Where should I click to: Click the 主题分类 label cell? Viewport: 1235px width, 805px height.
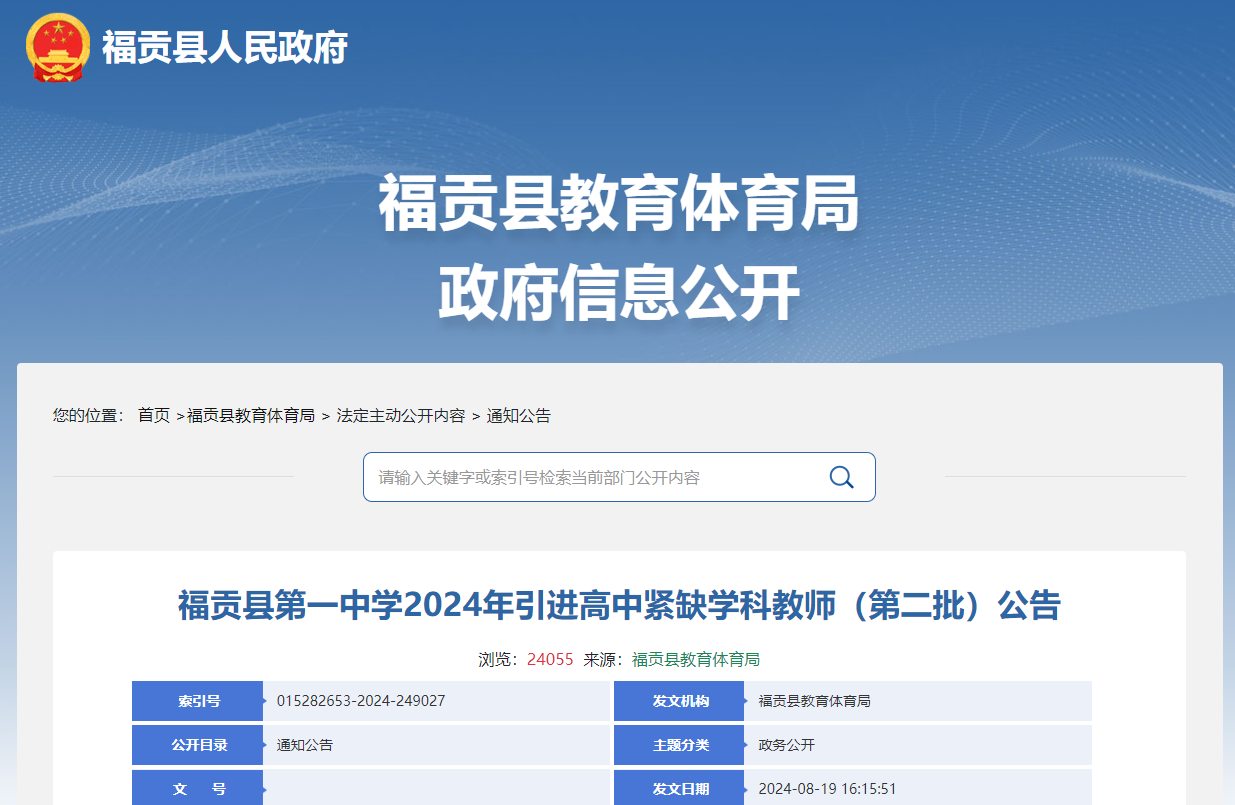point(679,745)
